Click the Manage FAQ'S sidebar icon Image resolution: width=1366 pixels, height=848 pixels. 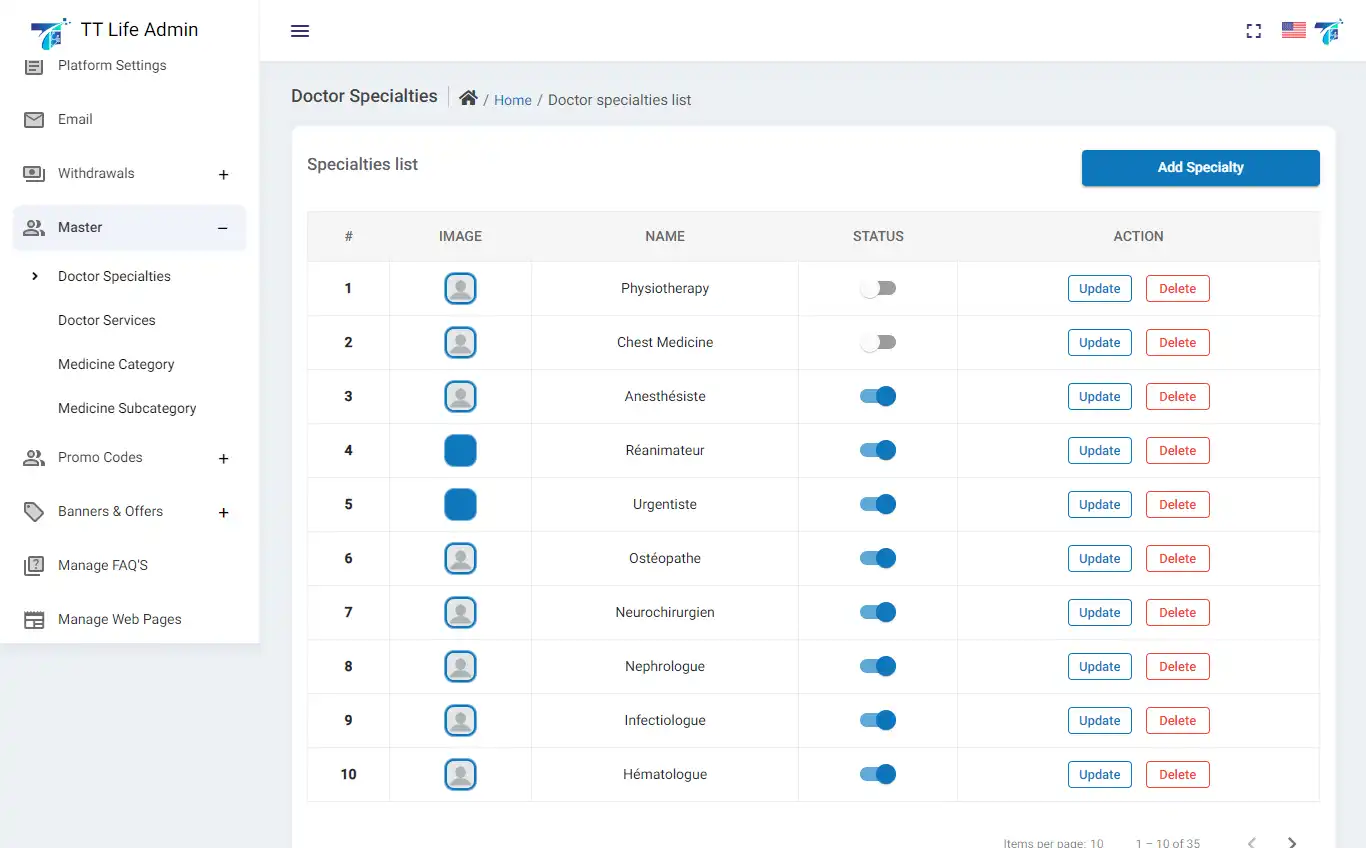point(34,566)
